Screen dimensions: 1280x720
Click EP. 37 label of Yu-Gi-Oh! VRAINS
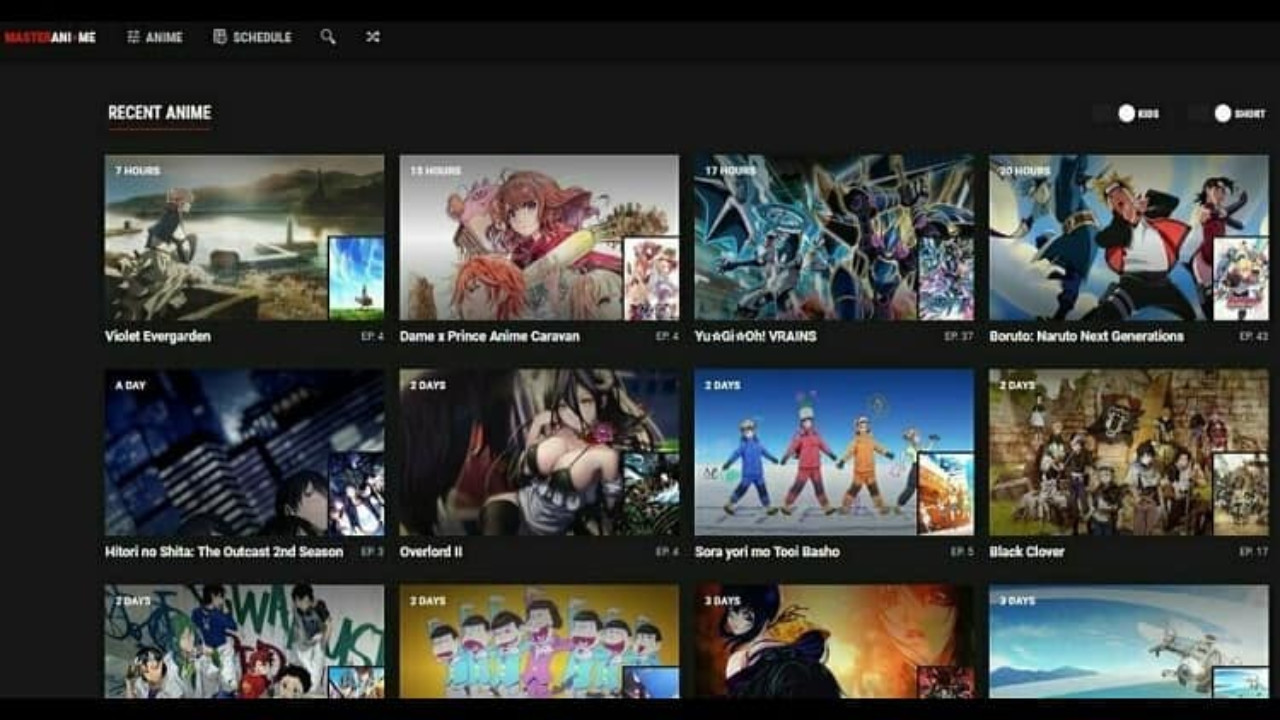click(x=959, y=337)
